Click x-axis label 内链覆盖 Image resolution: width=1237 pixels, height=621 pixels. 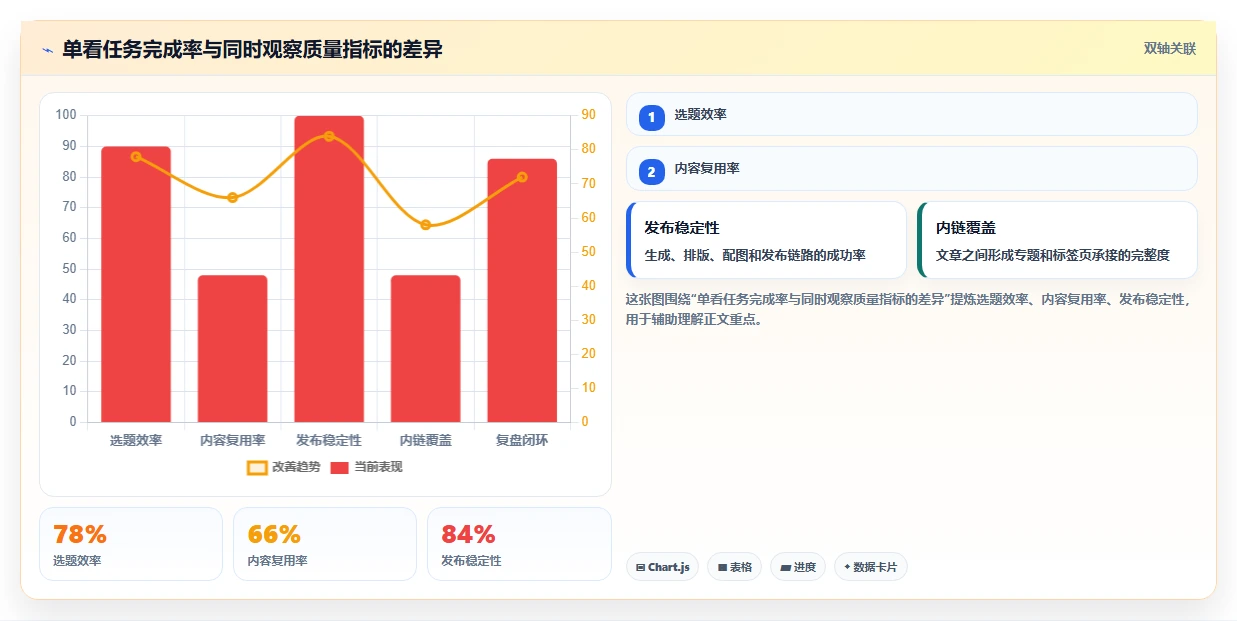[x=425, y=440]
